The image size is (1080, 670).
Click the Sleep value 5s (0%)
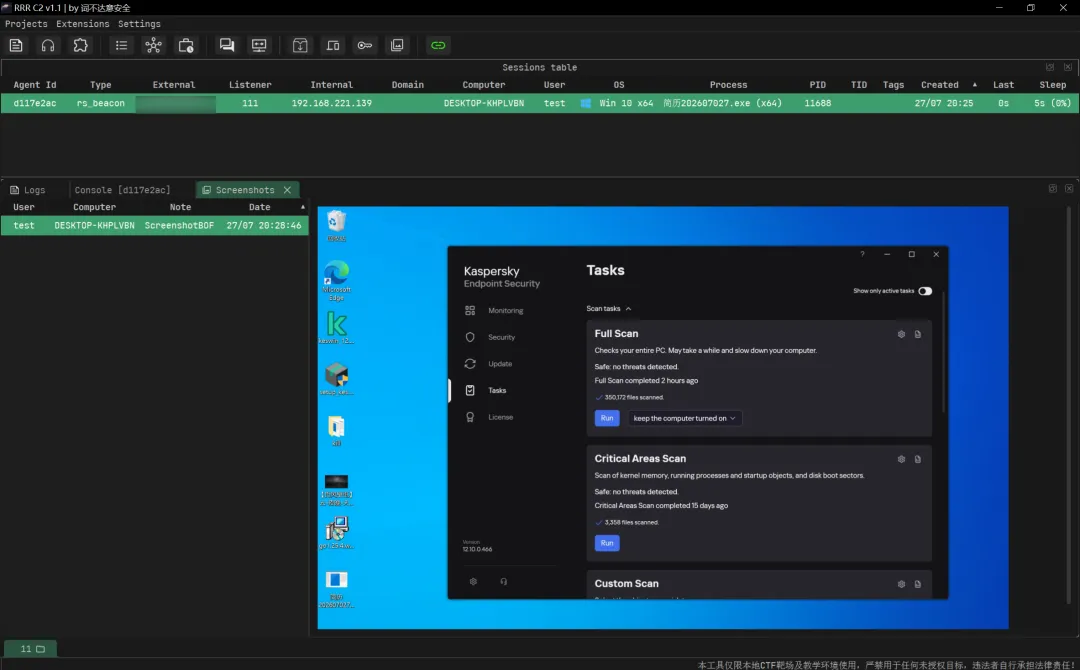pos(1052,103)
